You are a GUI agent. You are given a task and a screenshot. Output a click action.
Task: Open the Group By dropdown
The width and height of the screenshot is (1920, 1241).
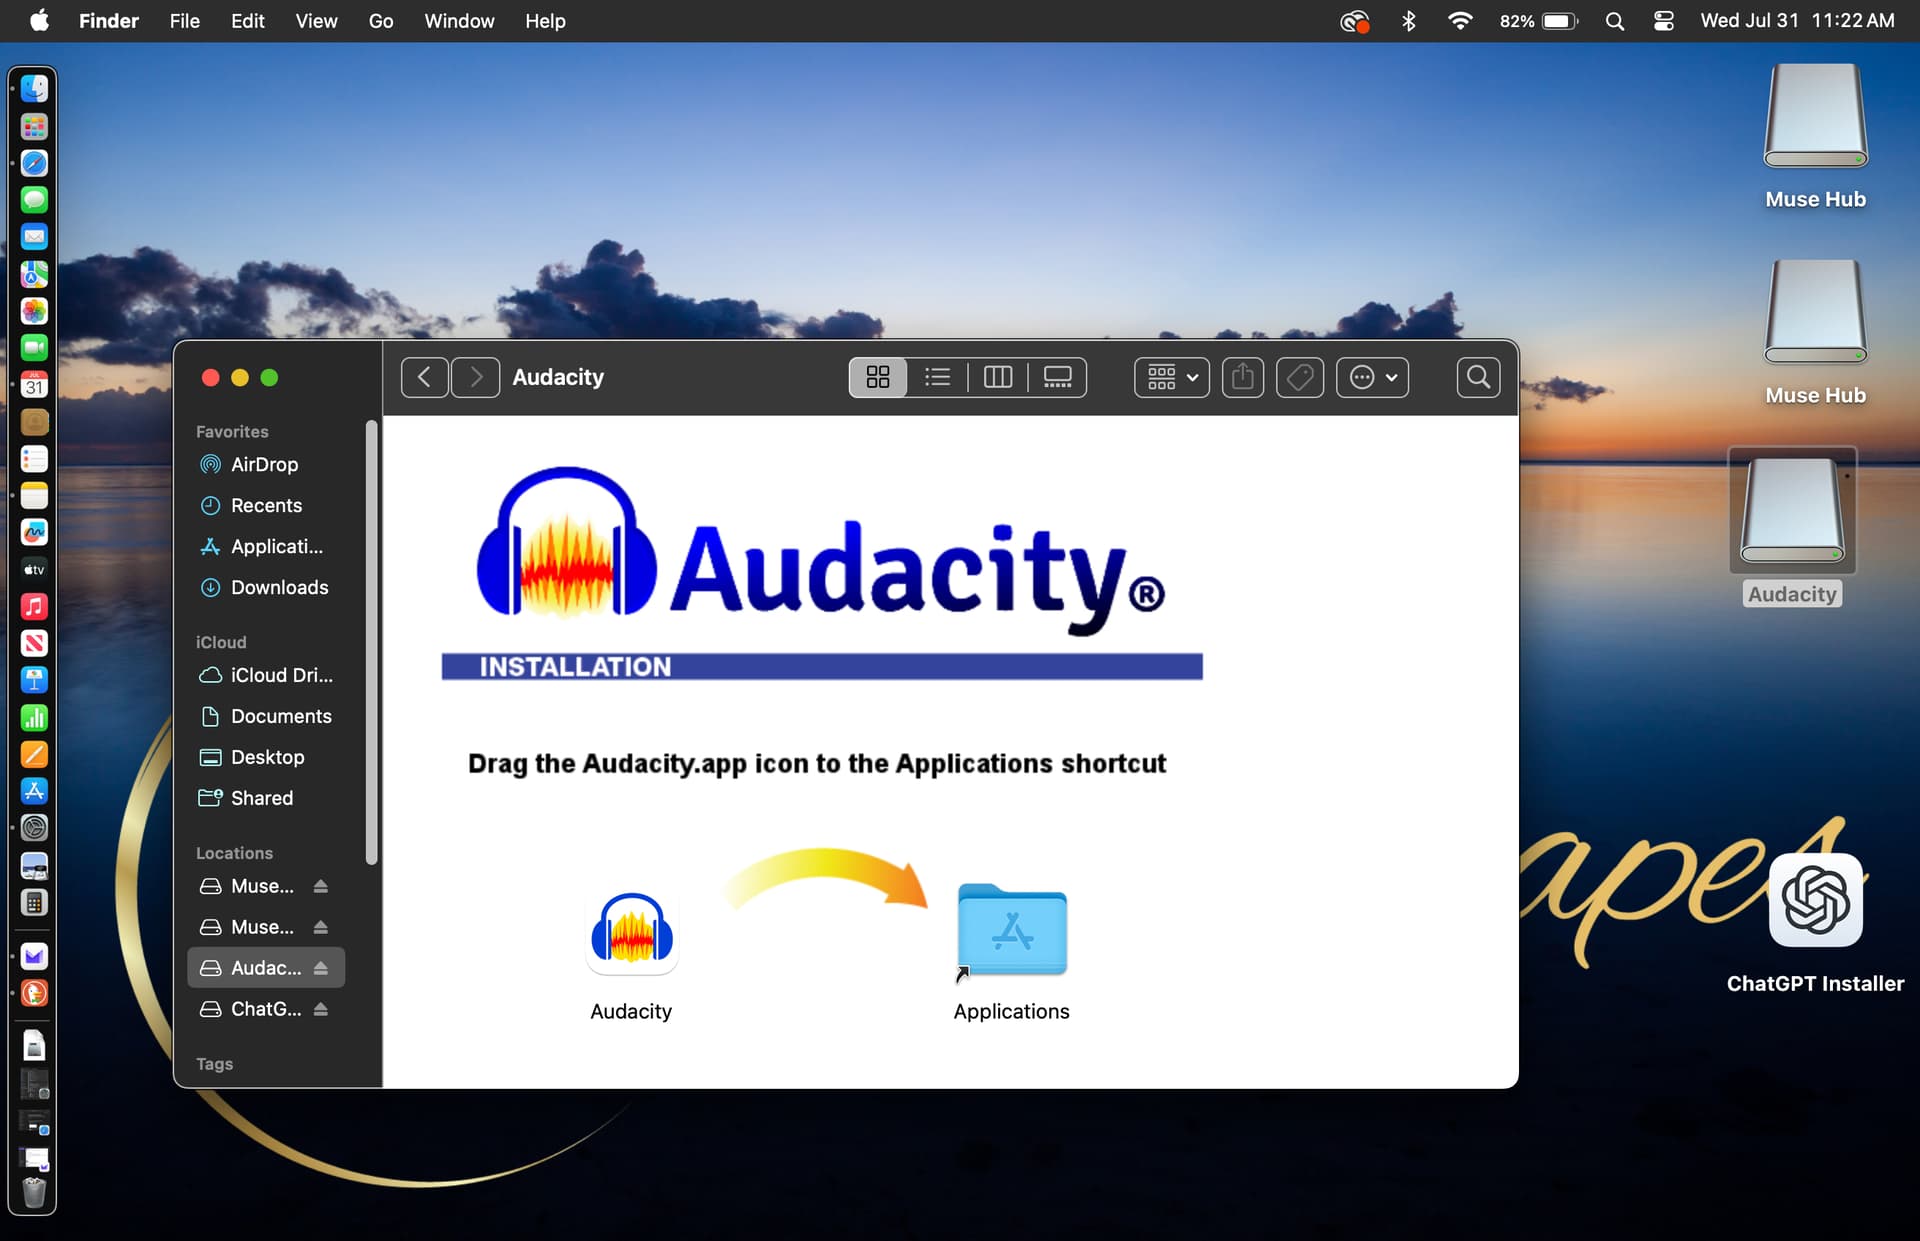click(1172, 377)
